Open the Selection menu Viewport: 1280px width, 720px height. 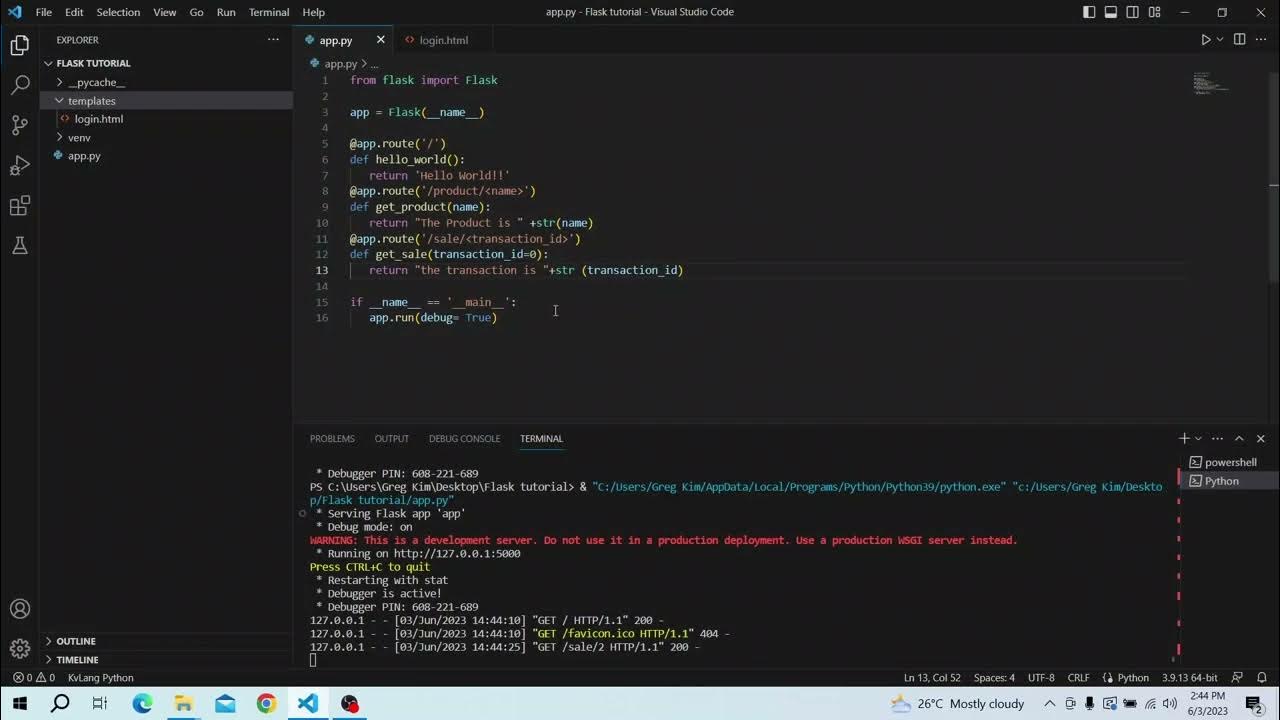118,12
